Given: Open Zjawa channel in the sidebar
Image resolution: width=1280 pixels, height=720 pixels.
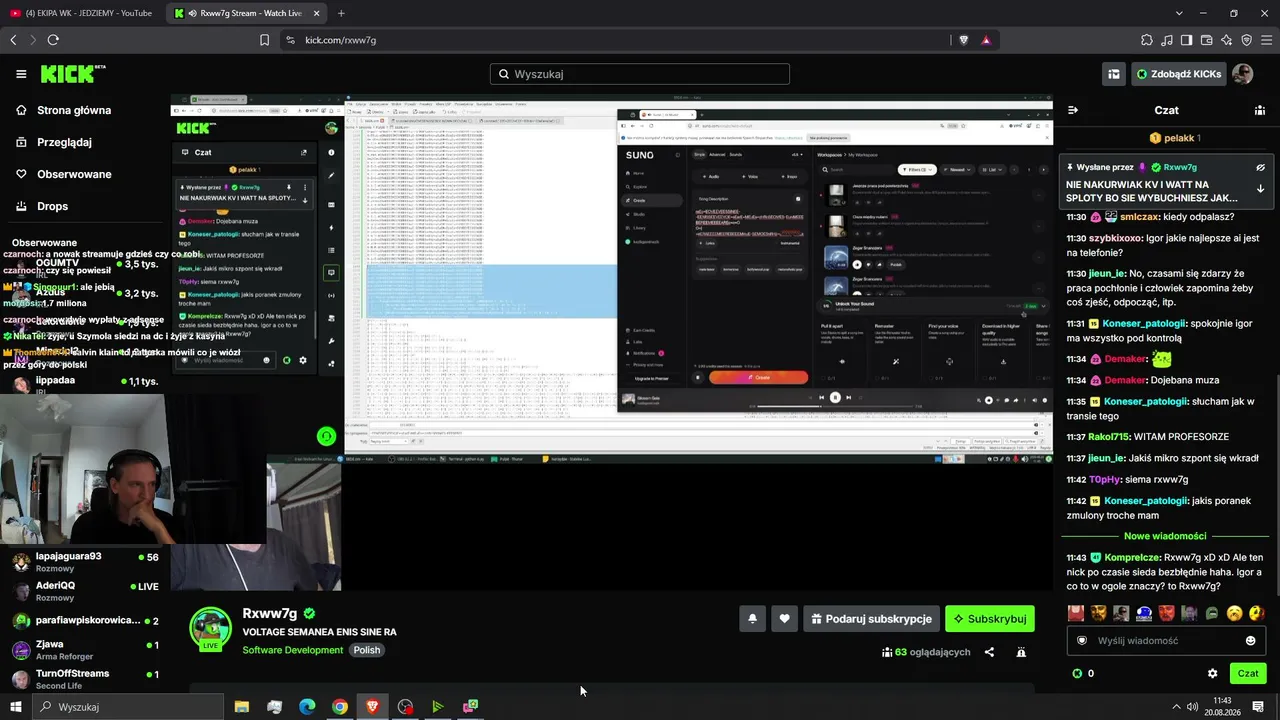Looking at the screenshot, I should pos(85,650).
